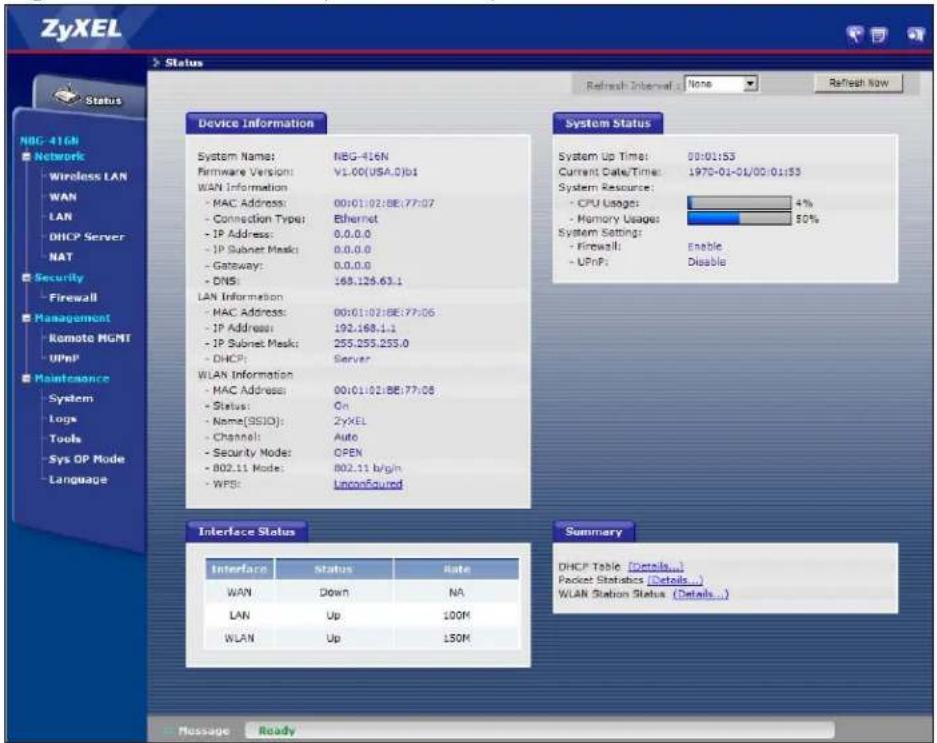This screenshot has height=743, width=937.
Task: Click the Device Information panel header
Action: [x=256, y=124]
